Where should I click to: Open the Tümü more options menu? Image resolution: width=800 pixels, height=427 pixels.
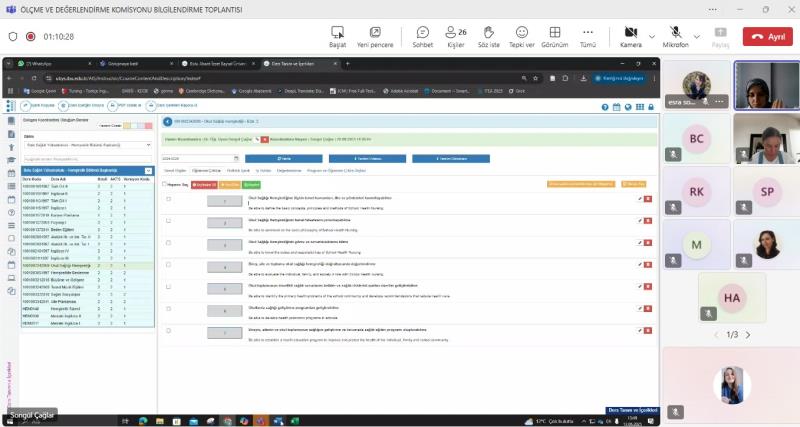[x=588, y=32]
